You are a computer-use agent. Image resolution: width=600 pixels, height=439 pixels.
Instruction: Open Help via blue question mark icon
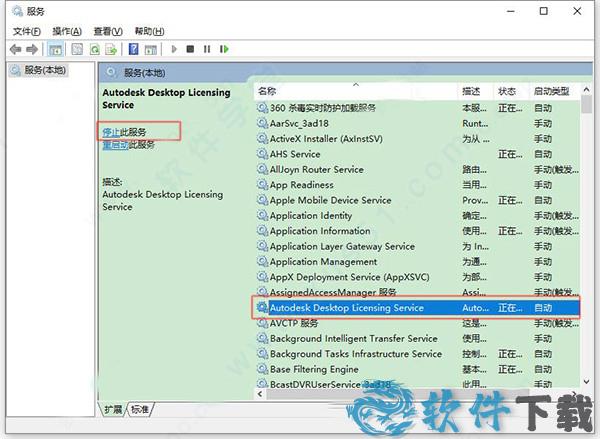[134, 48]
